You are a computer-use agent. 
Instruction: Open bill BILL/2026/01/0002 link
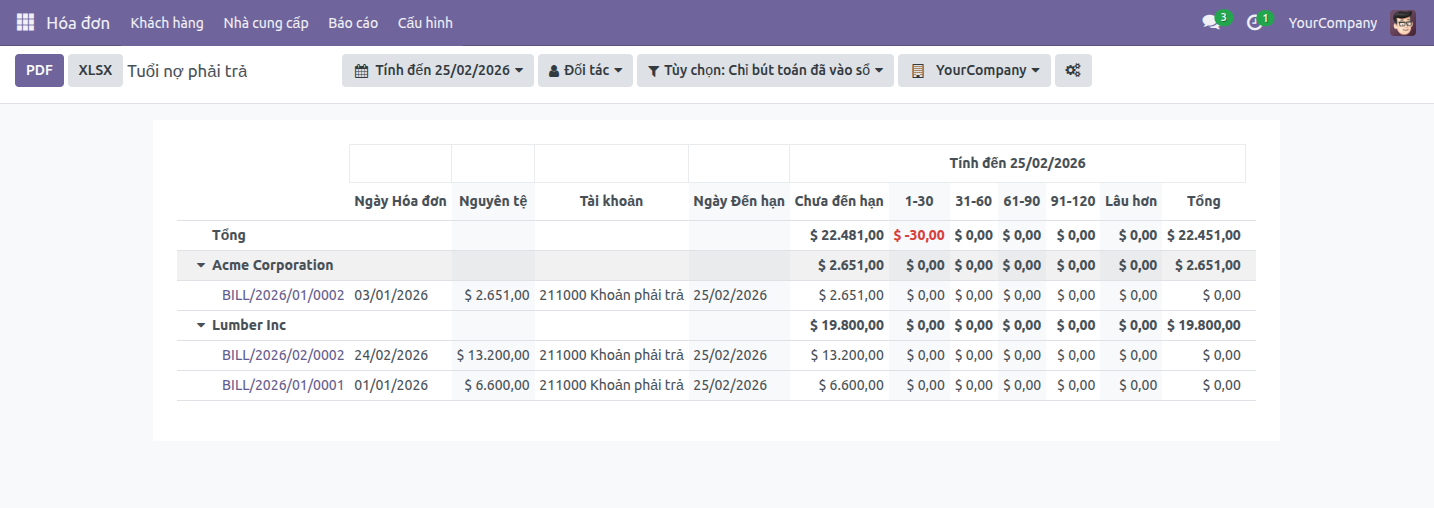[283, 295]
